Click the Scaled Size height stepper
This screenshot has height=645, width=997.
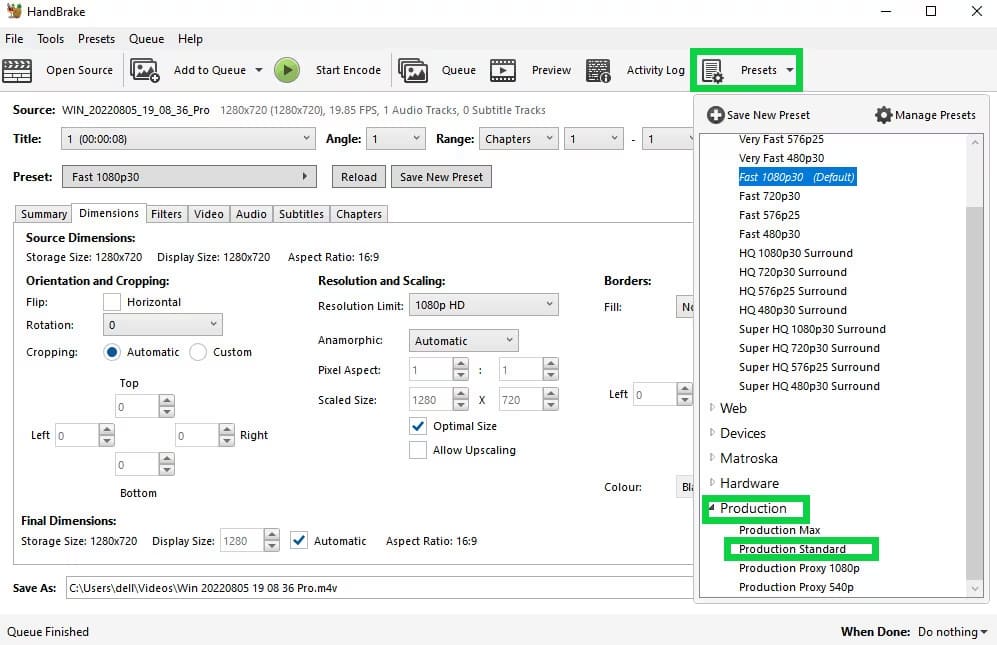click(x=551, y=399)
